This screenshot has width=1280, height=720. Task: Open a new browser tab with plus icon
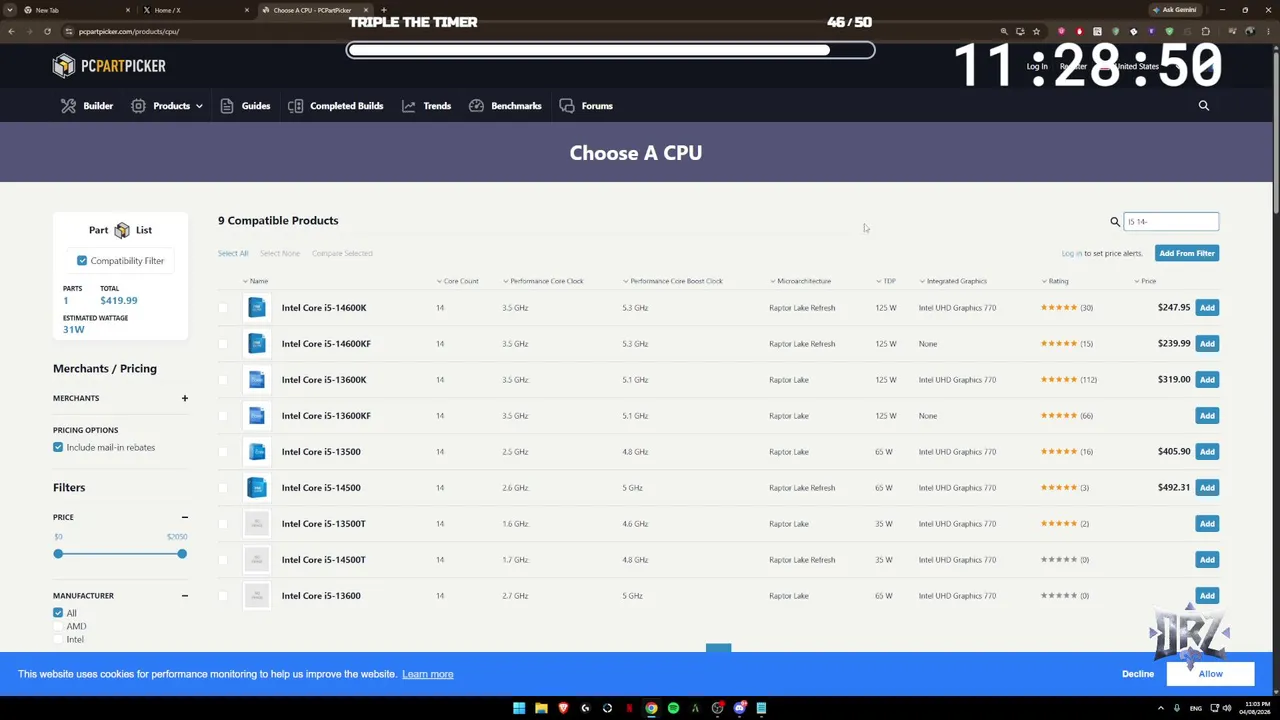tap(384, 10)
